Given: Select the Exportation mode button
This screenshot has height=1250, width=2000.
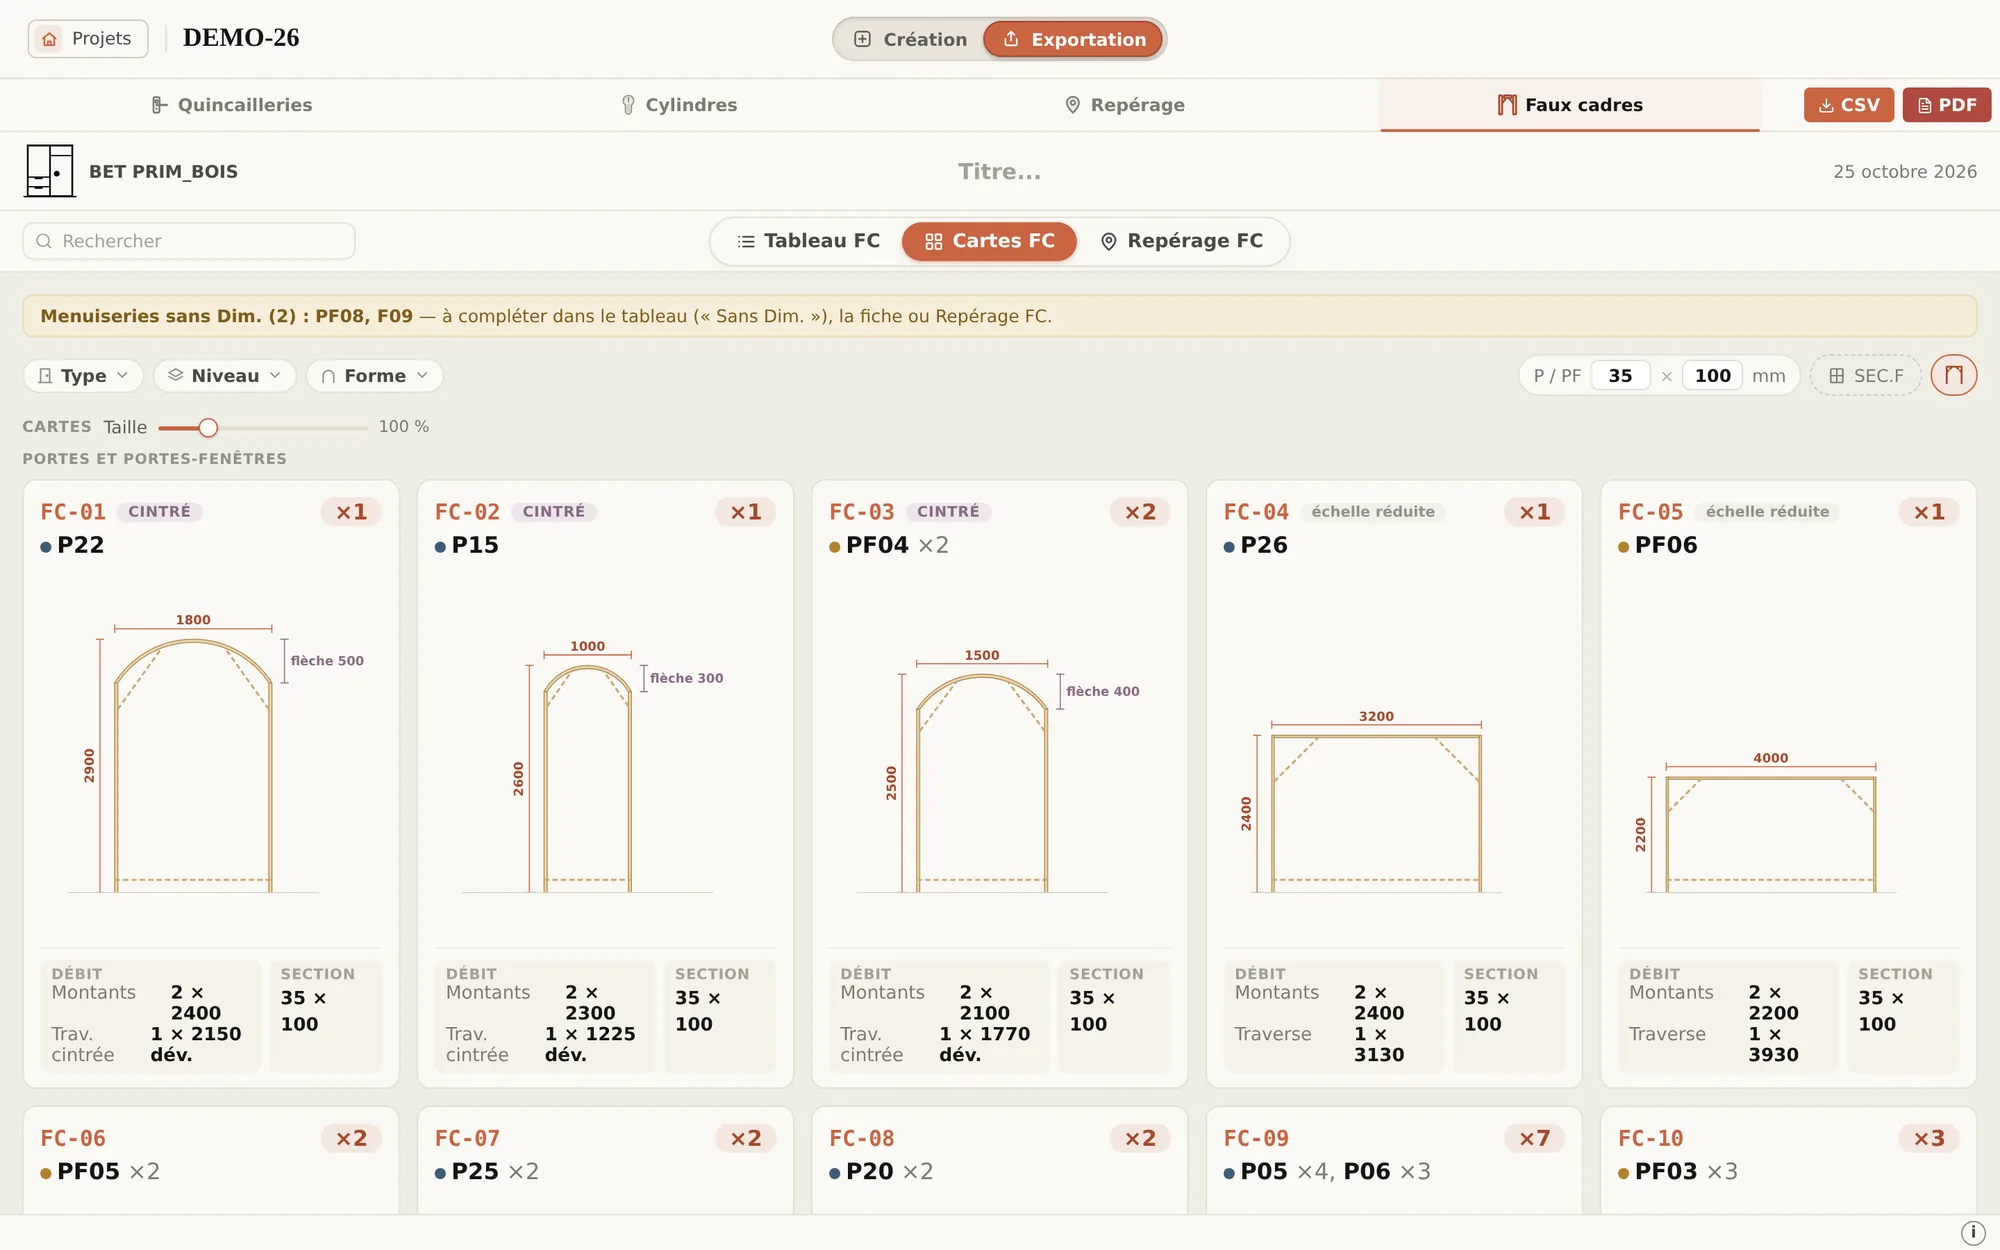Looking at the screenshot, I should pyautogui.click(x=1073, y=39).
